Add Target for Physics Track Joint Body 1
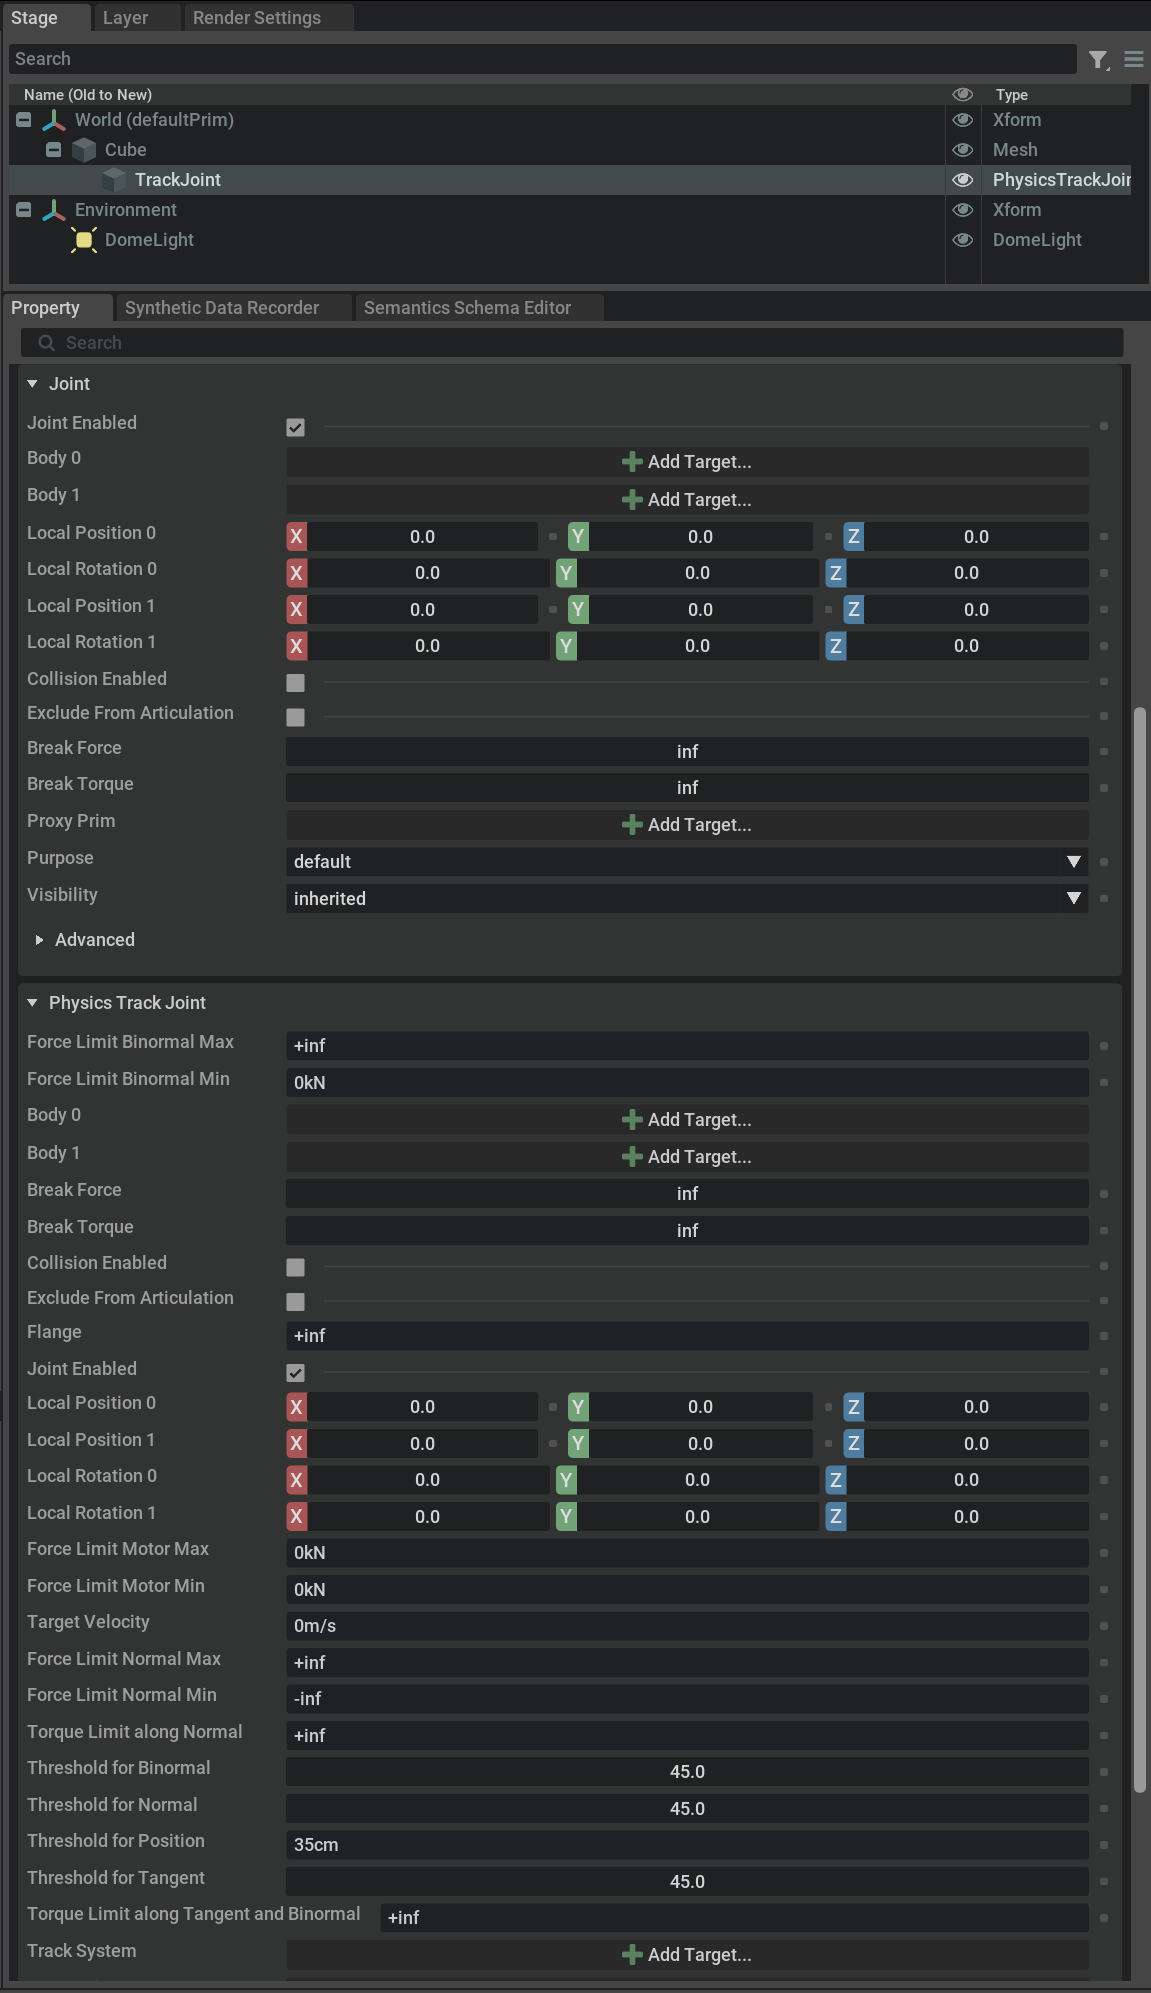The width and height of the screenshot is (1151, 1993). coord(687,1157)
